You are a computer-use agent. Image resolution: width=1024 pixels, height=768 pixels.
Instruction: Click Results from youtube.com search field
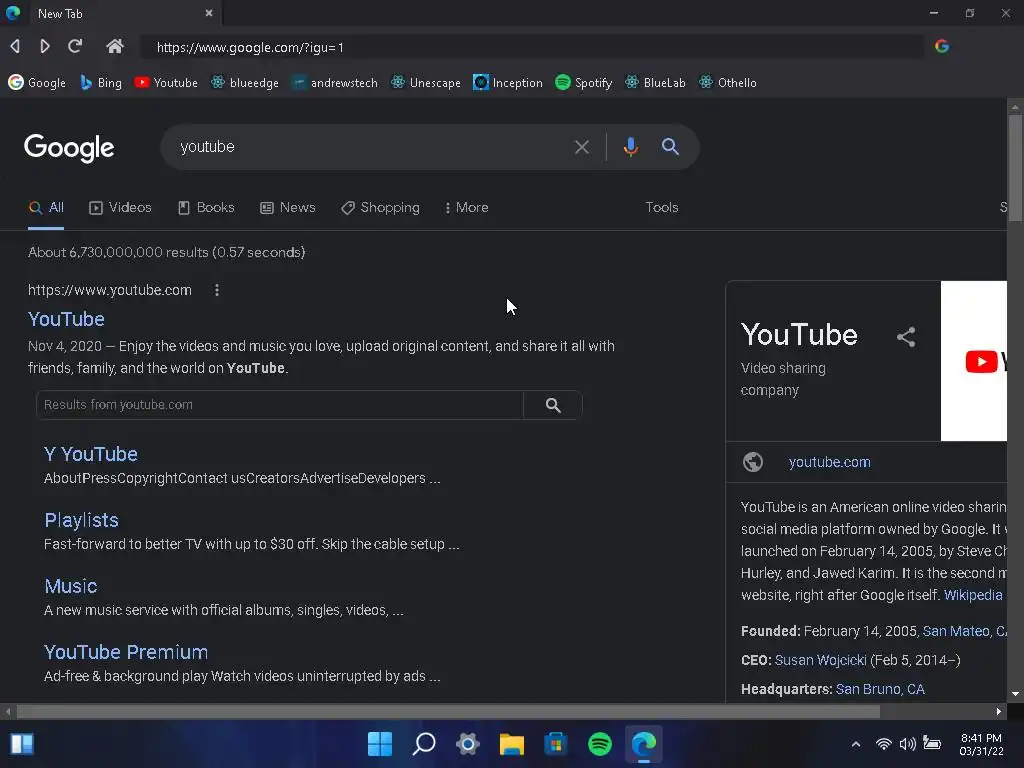tap(280, 405)
